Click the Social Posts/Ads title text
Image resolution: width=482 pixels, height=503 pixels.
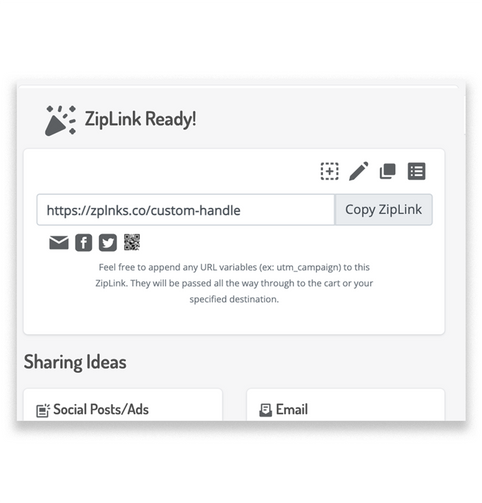pyautogui.click(x=101, y=409)
